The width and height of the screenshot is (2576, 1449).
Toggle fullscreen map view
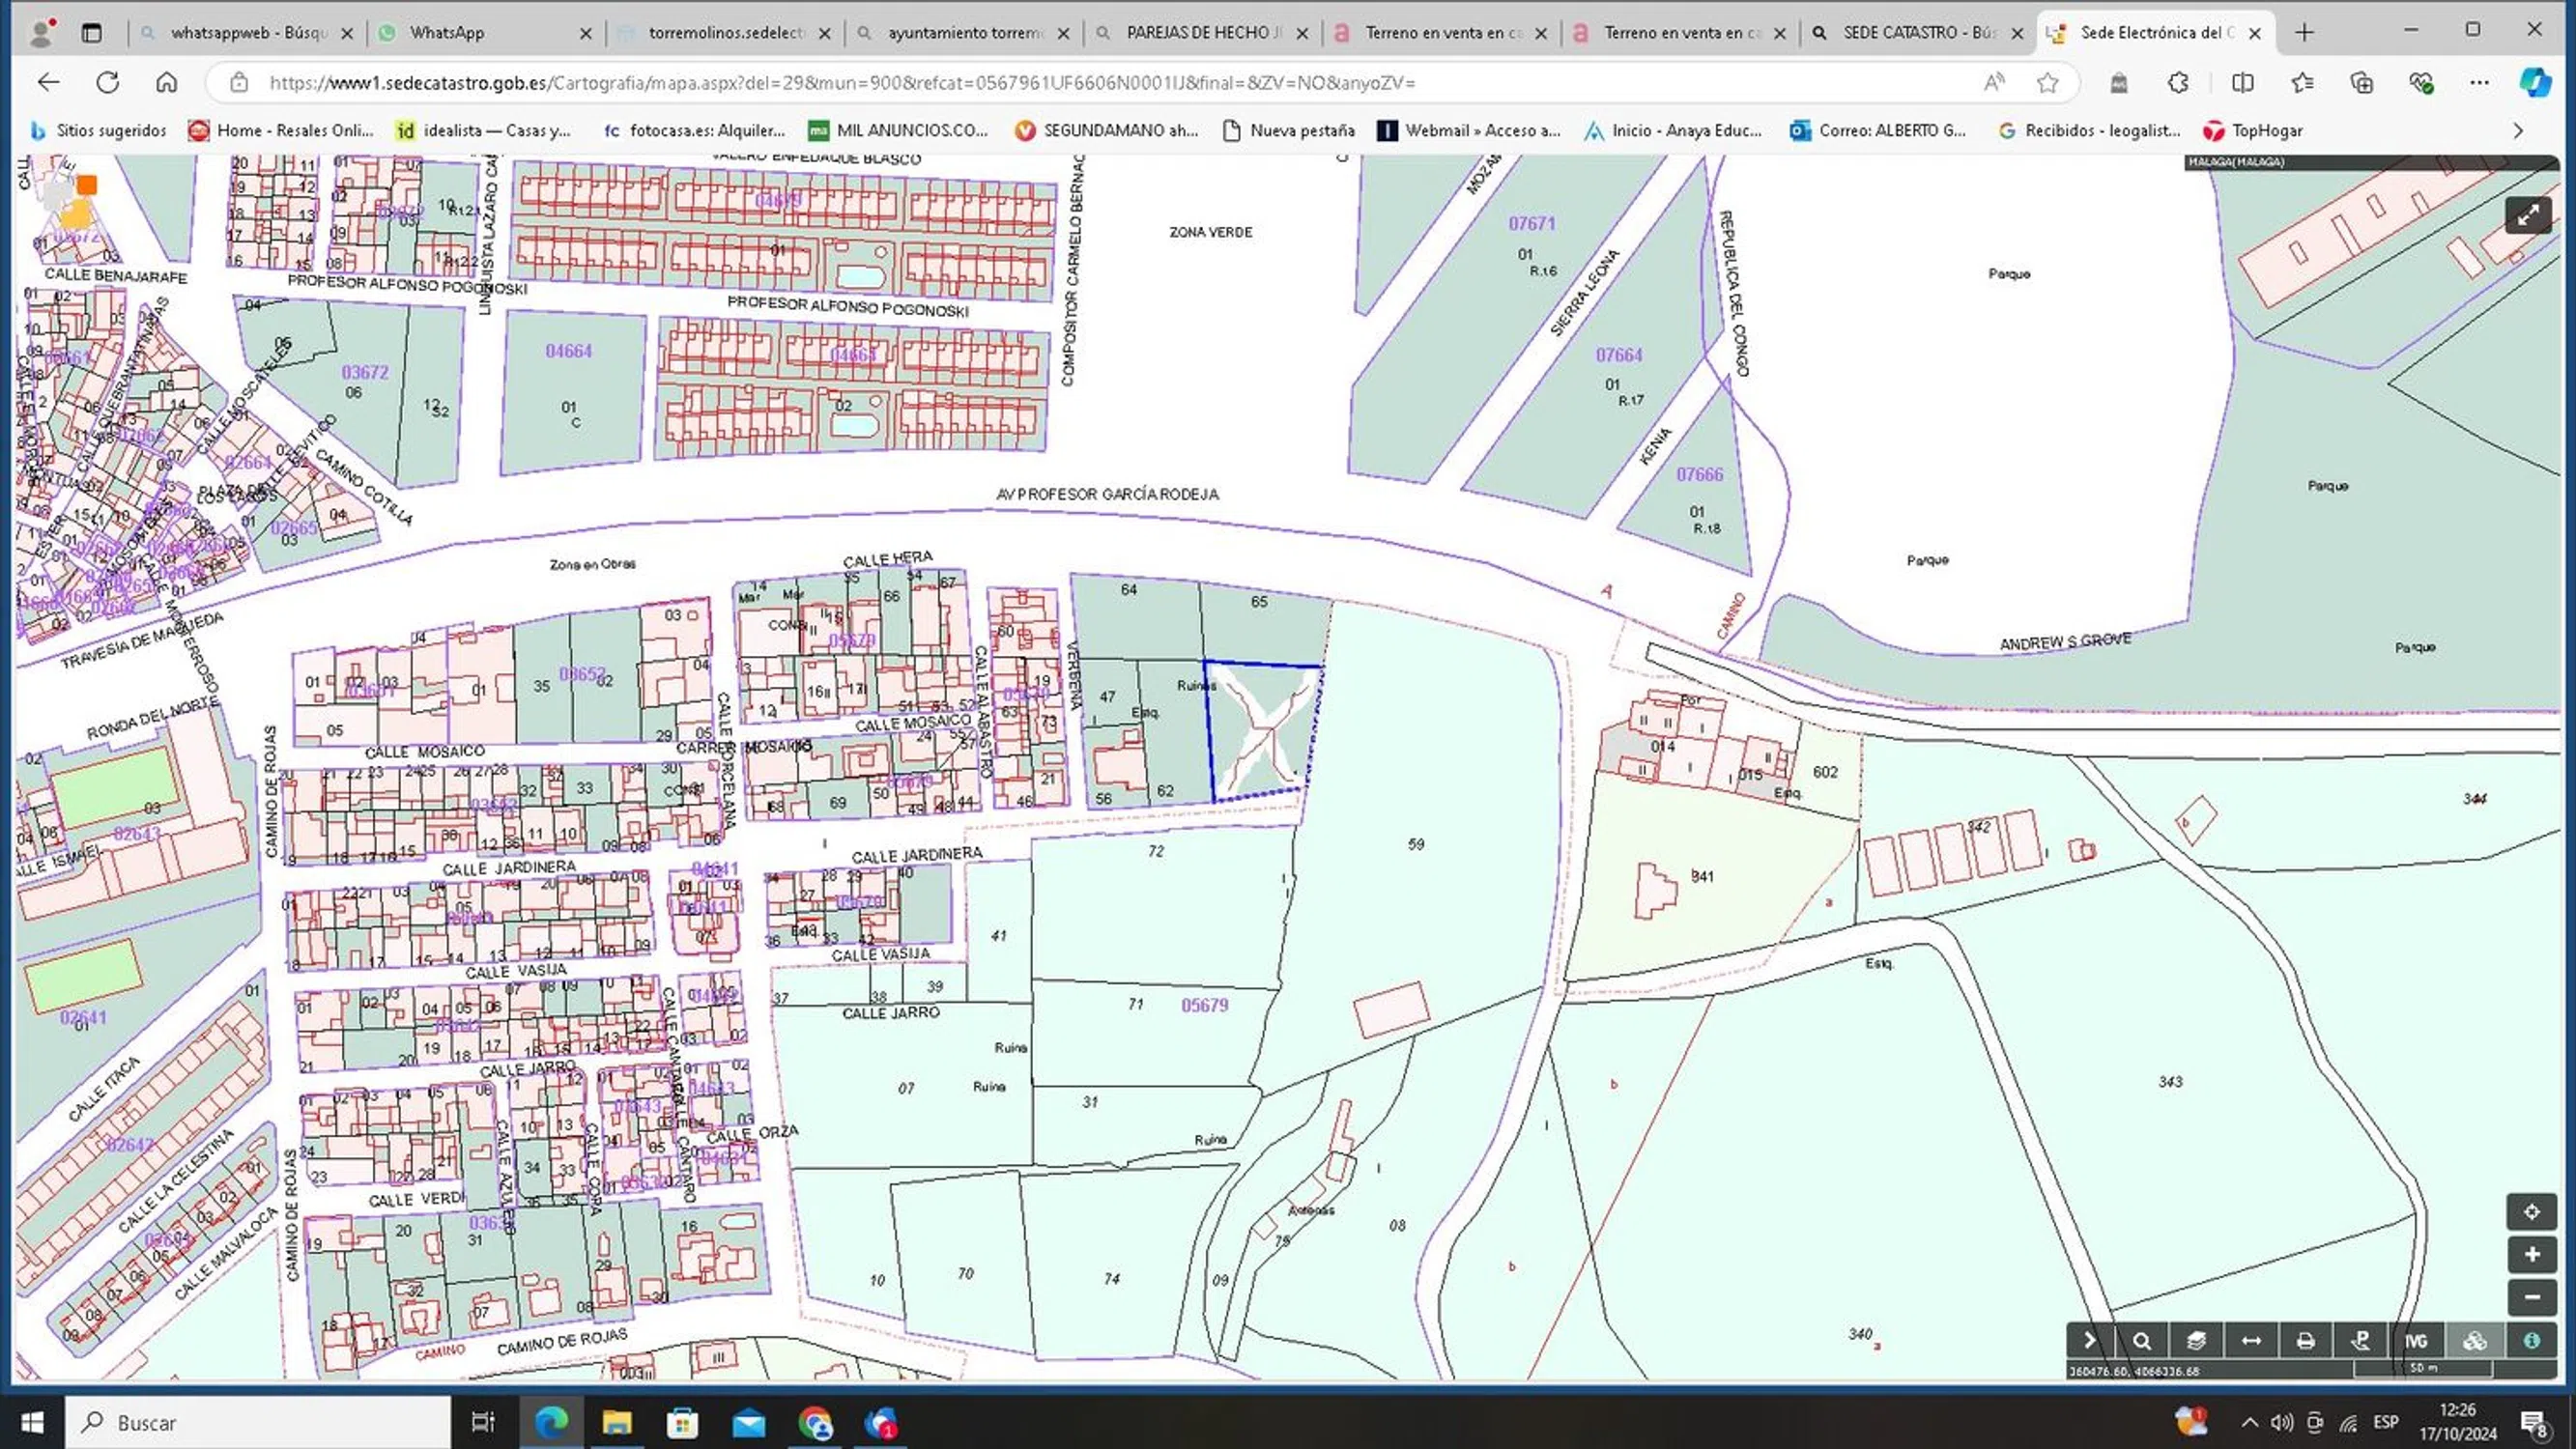pyautogui.click(x=2527, y=215)
